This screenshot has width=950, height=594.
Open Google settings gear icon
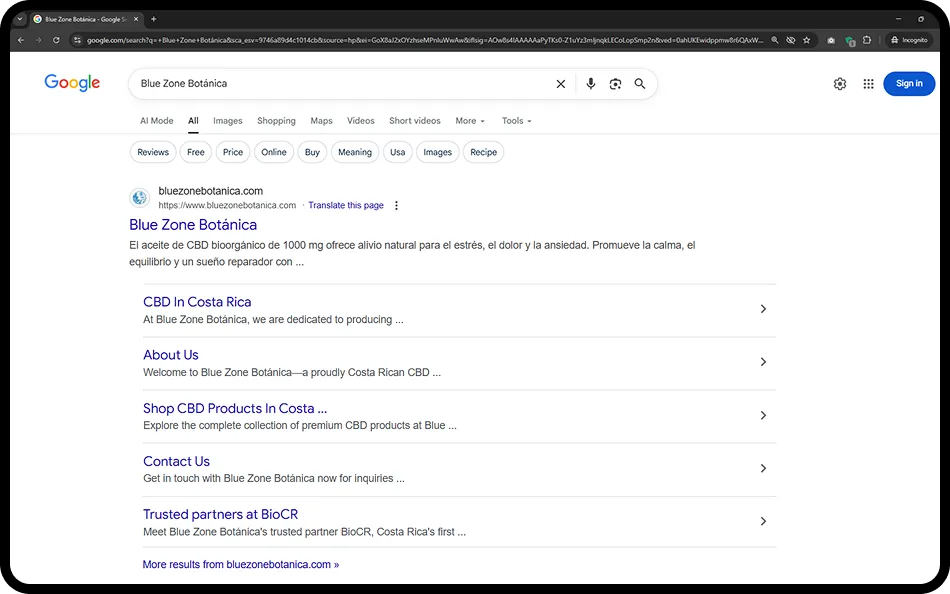[x=840, y=84]
